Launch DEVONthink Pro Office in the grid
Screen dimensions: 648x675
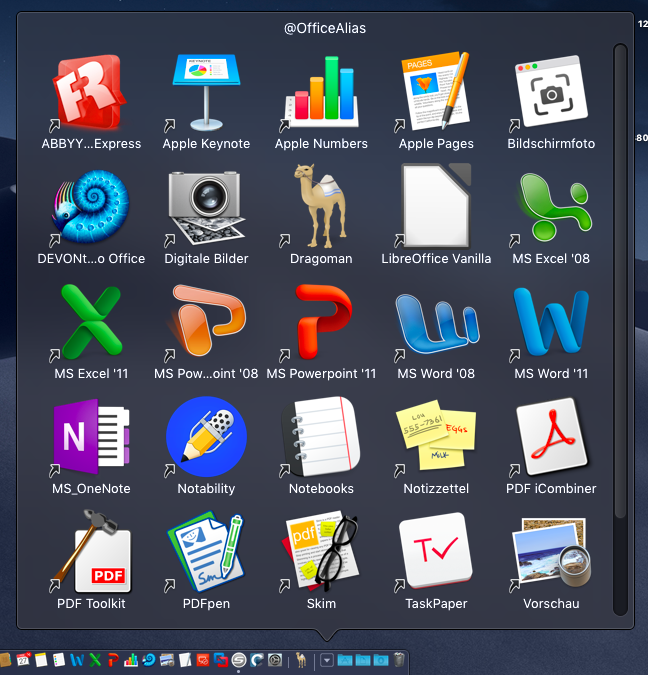point(91,207)
